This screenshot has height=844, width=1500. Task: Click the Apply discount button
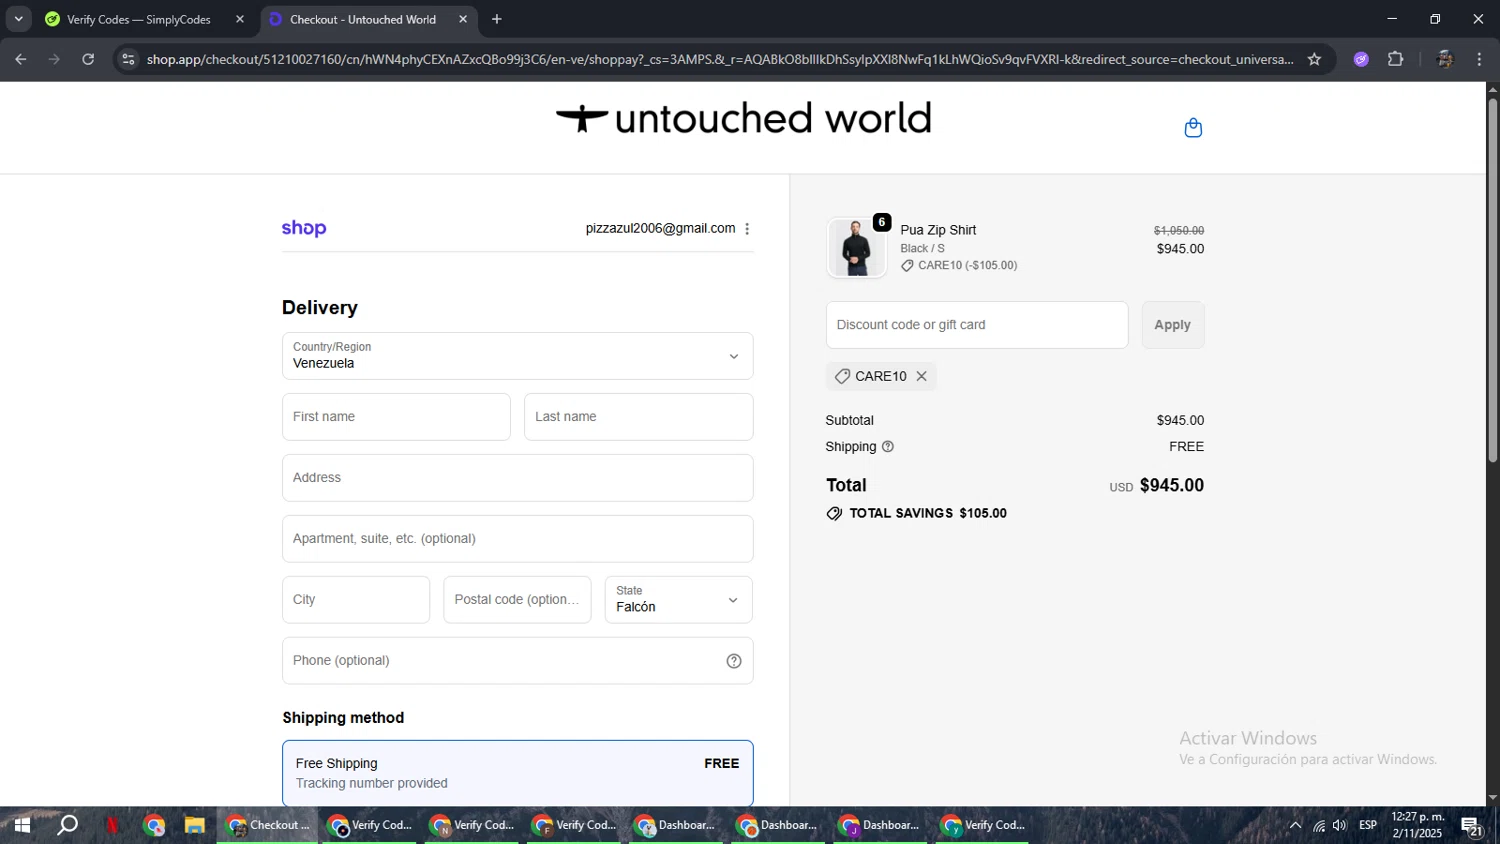pos(1173,325)
